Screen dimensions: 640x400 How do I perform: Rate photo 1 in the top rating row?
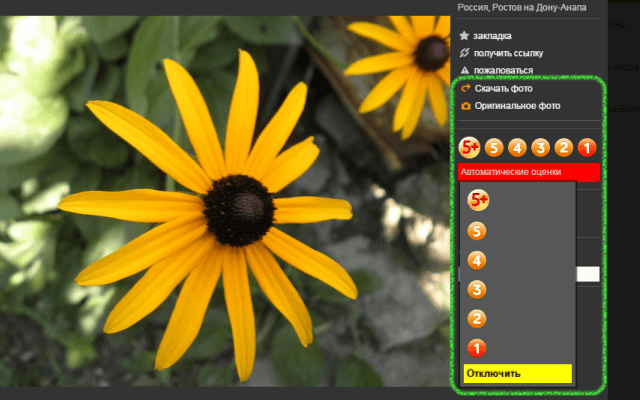(587, 148)
